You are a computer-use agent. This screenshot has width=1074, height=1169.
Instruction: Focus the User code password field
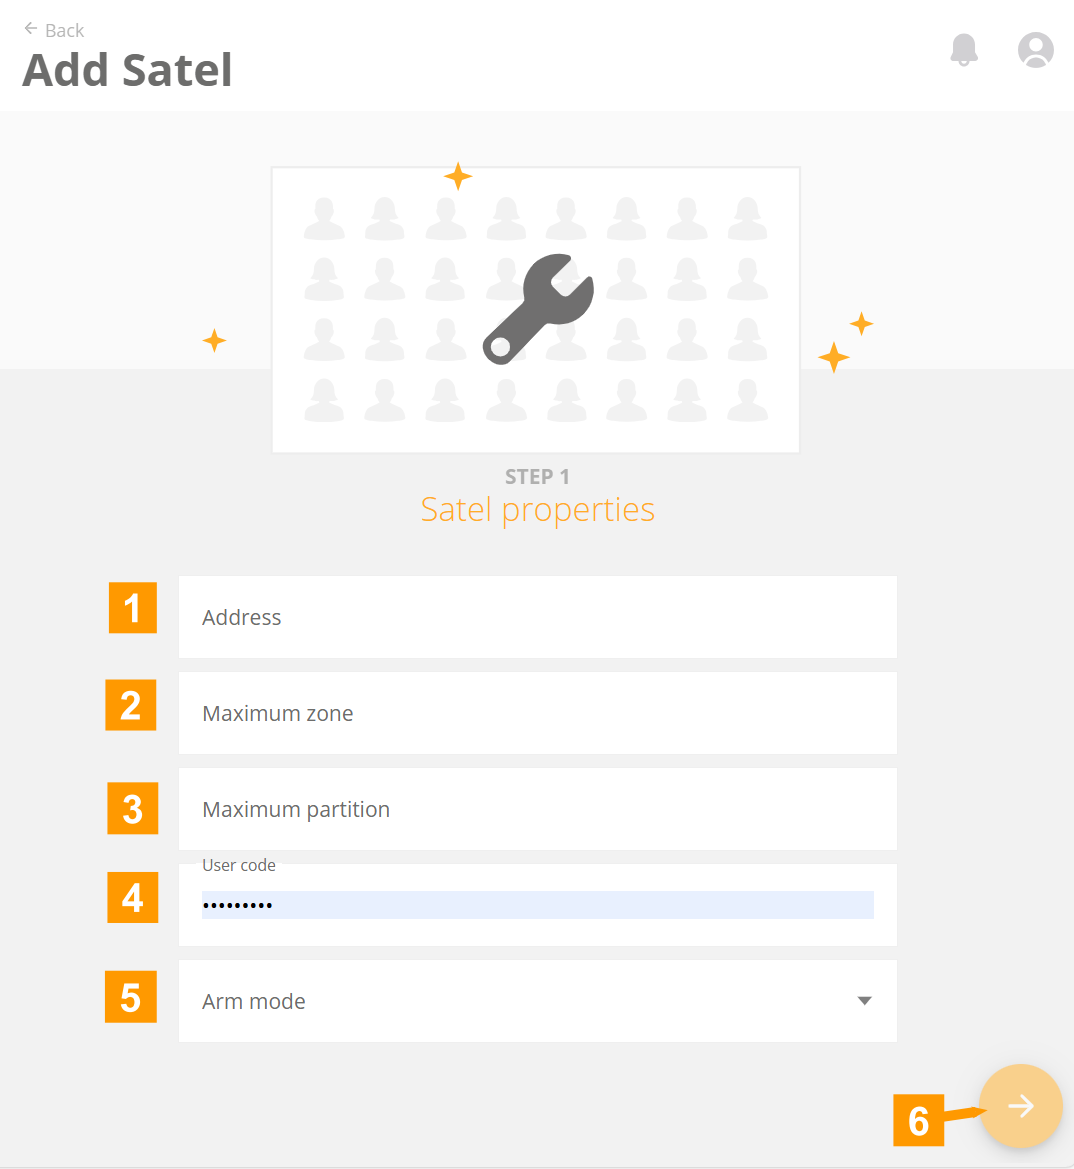click(x=537, y=904)
